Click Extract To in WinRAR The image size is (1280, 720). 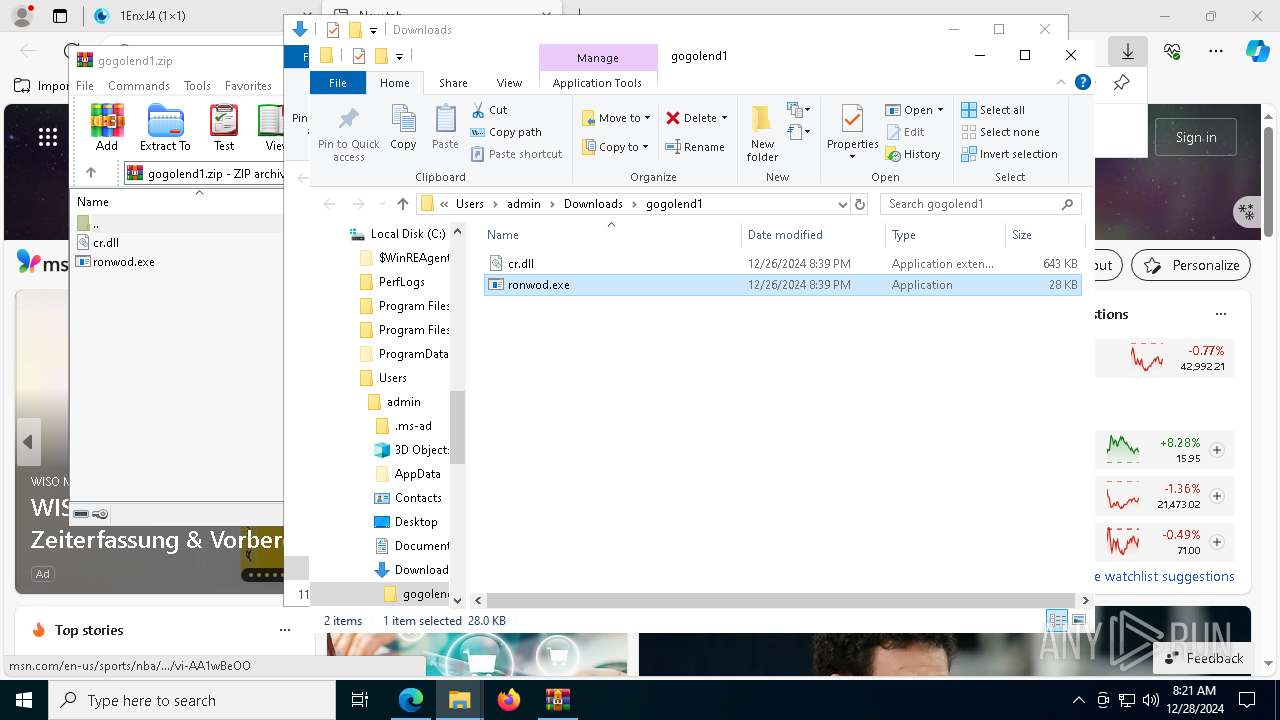pos(165,127)
